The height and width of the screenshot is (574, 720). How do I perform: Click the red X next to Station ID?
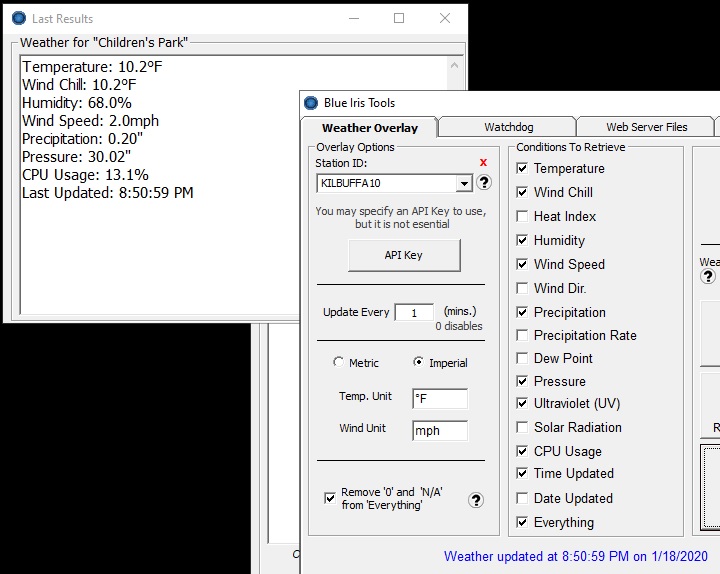coord(483,163)
